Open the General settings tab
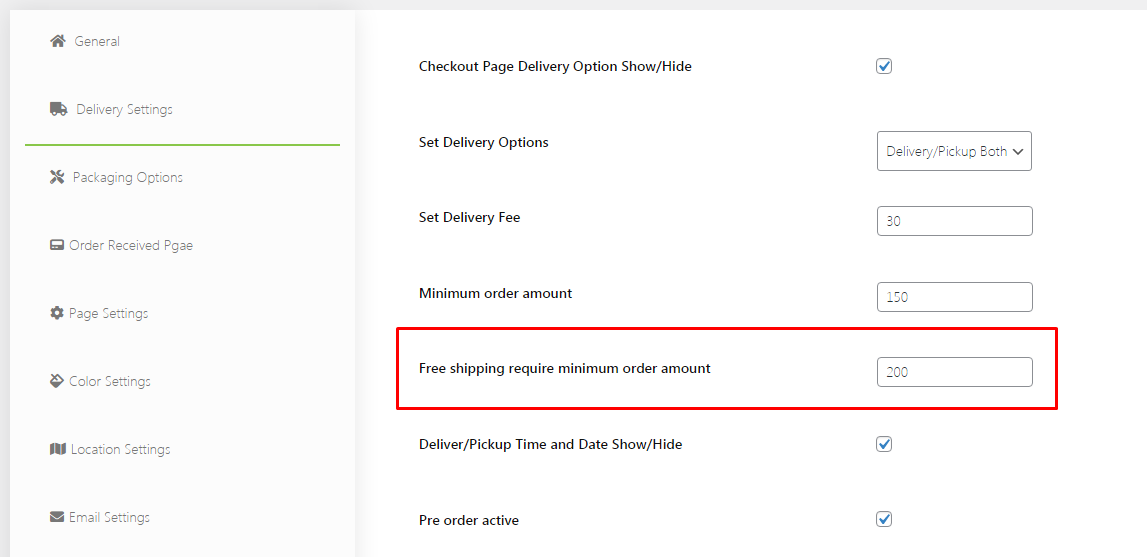Viewport: 1147px width, 557px height. [x=97, y=41]
